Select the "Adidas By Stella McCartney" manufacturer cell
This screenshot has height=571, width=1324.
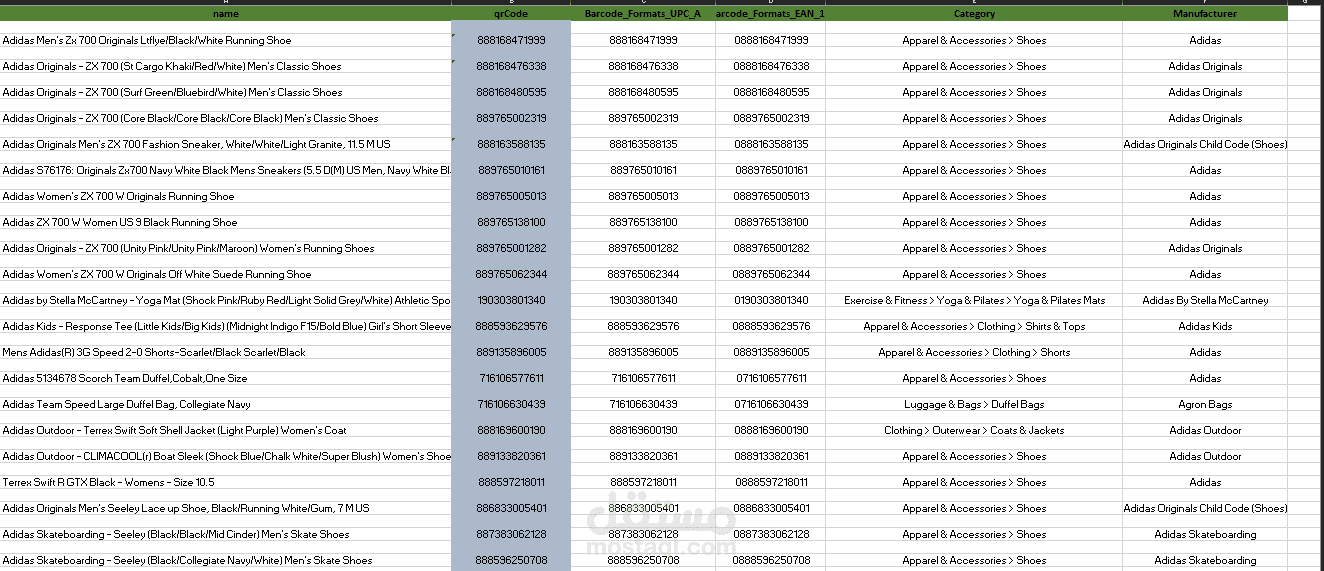pyautogui.click(x=1205, y=300)
